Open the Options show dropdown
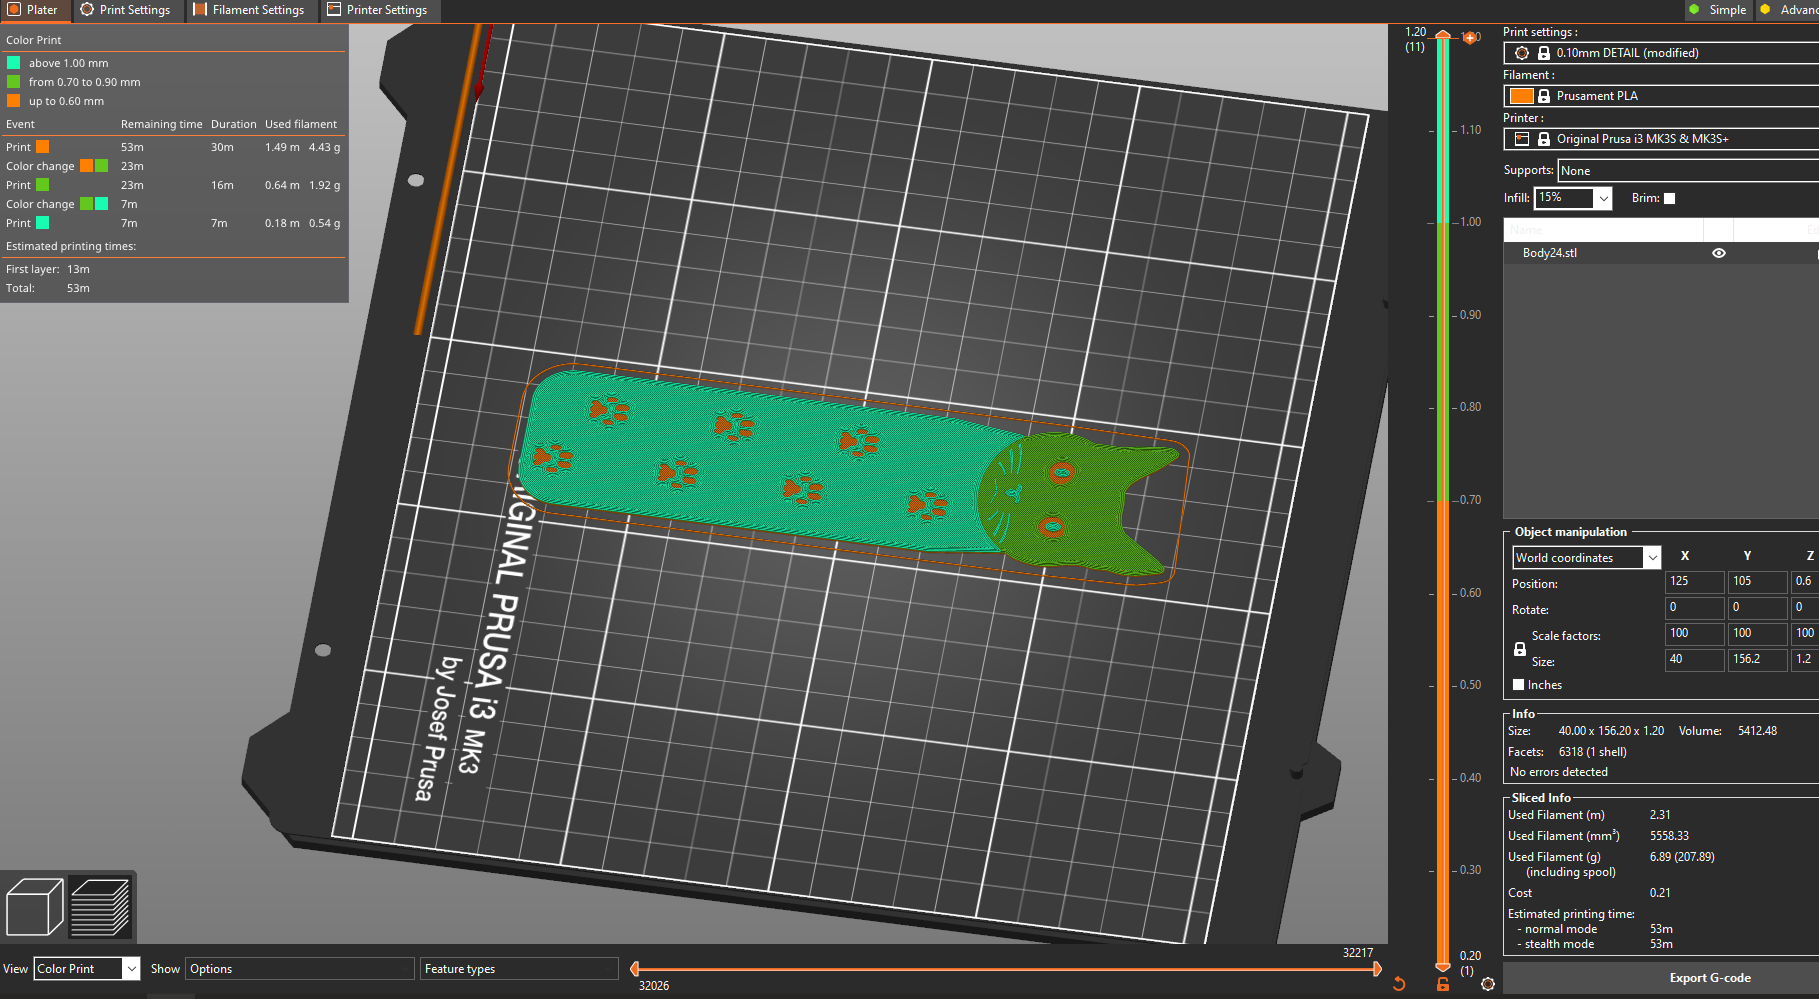The image size is (1819, 999). click(x=300, y=969)
